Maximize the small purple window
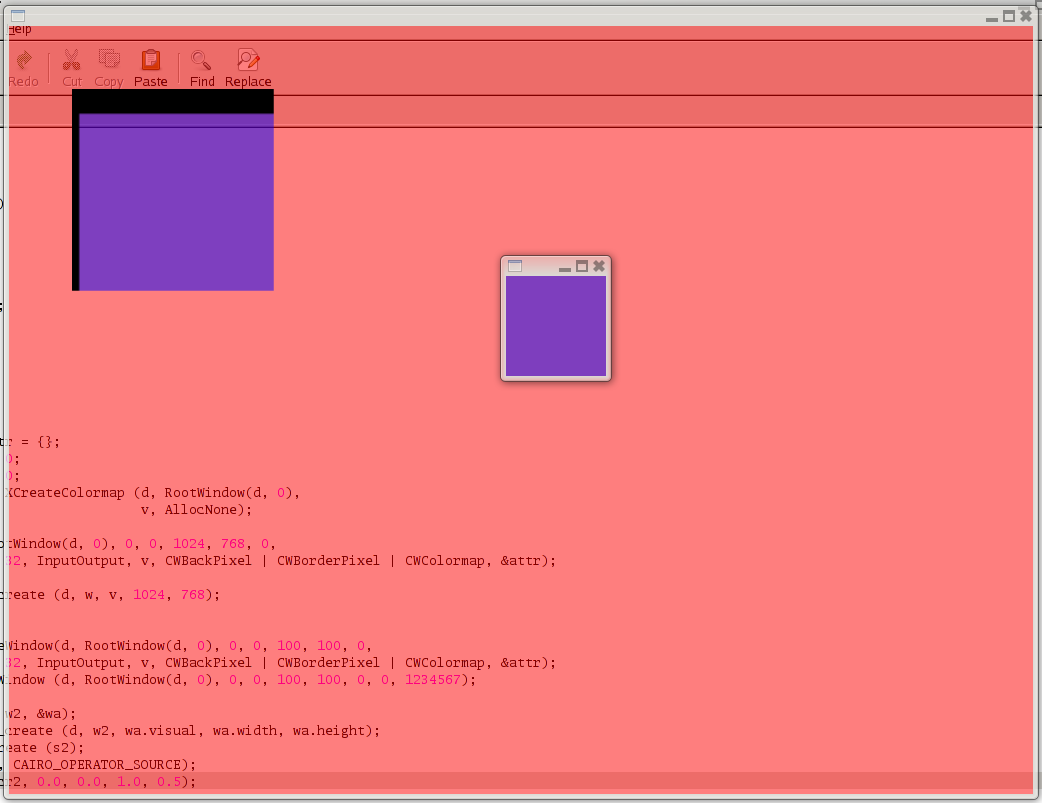The height and width of the screenshot is (803, 1042). click(582, 266)
